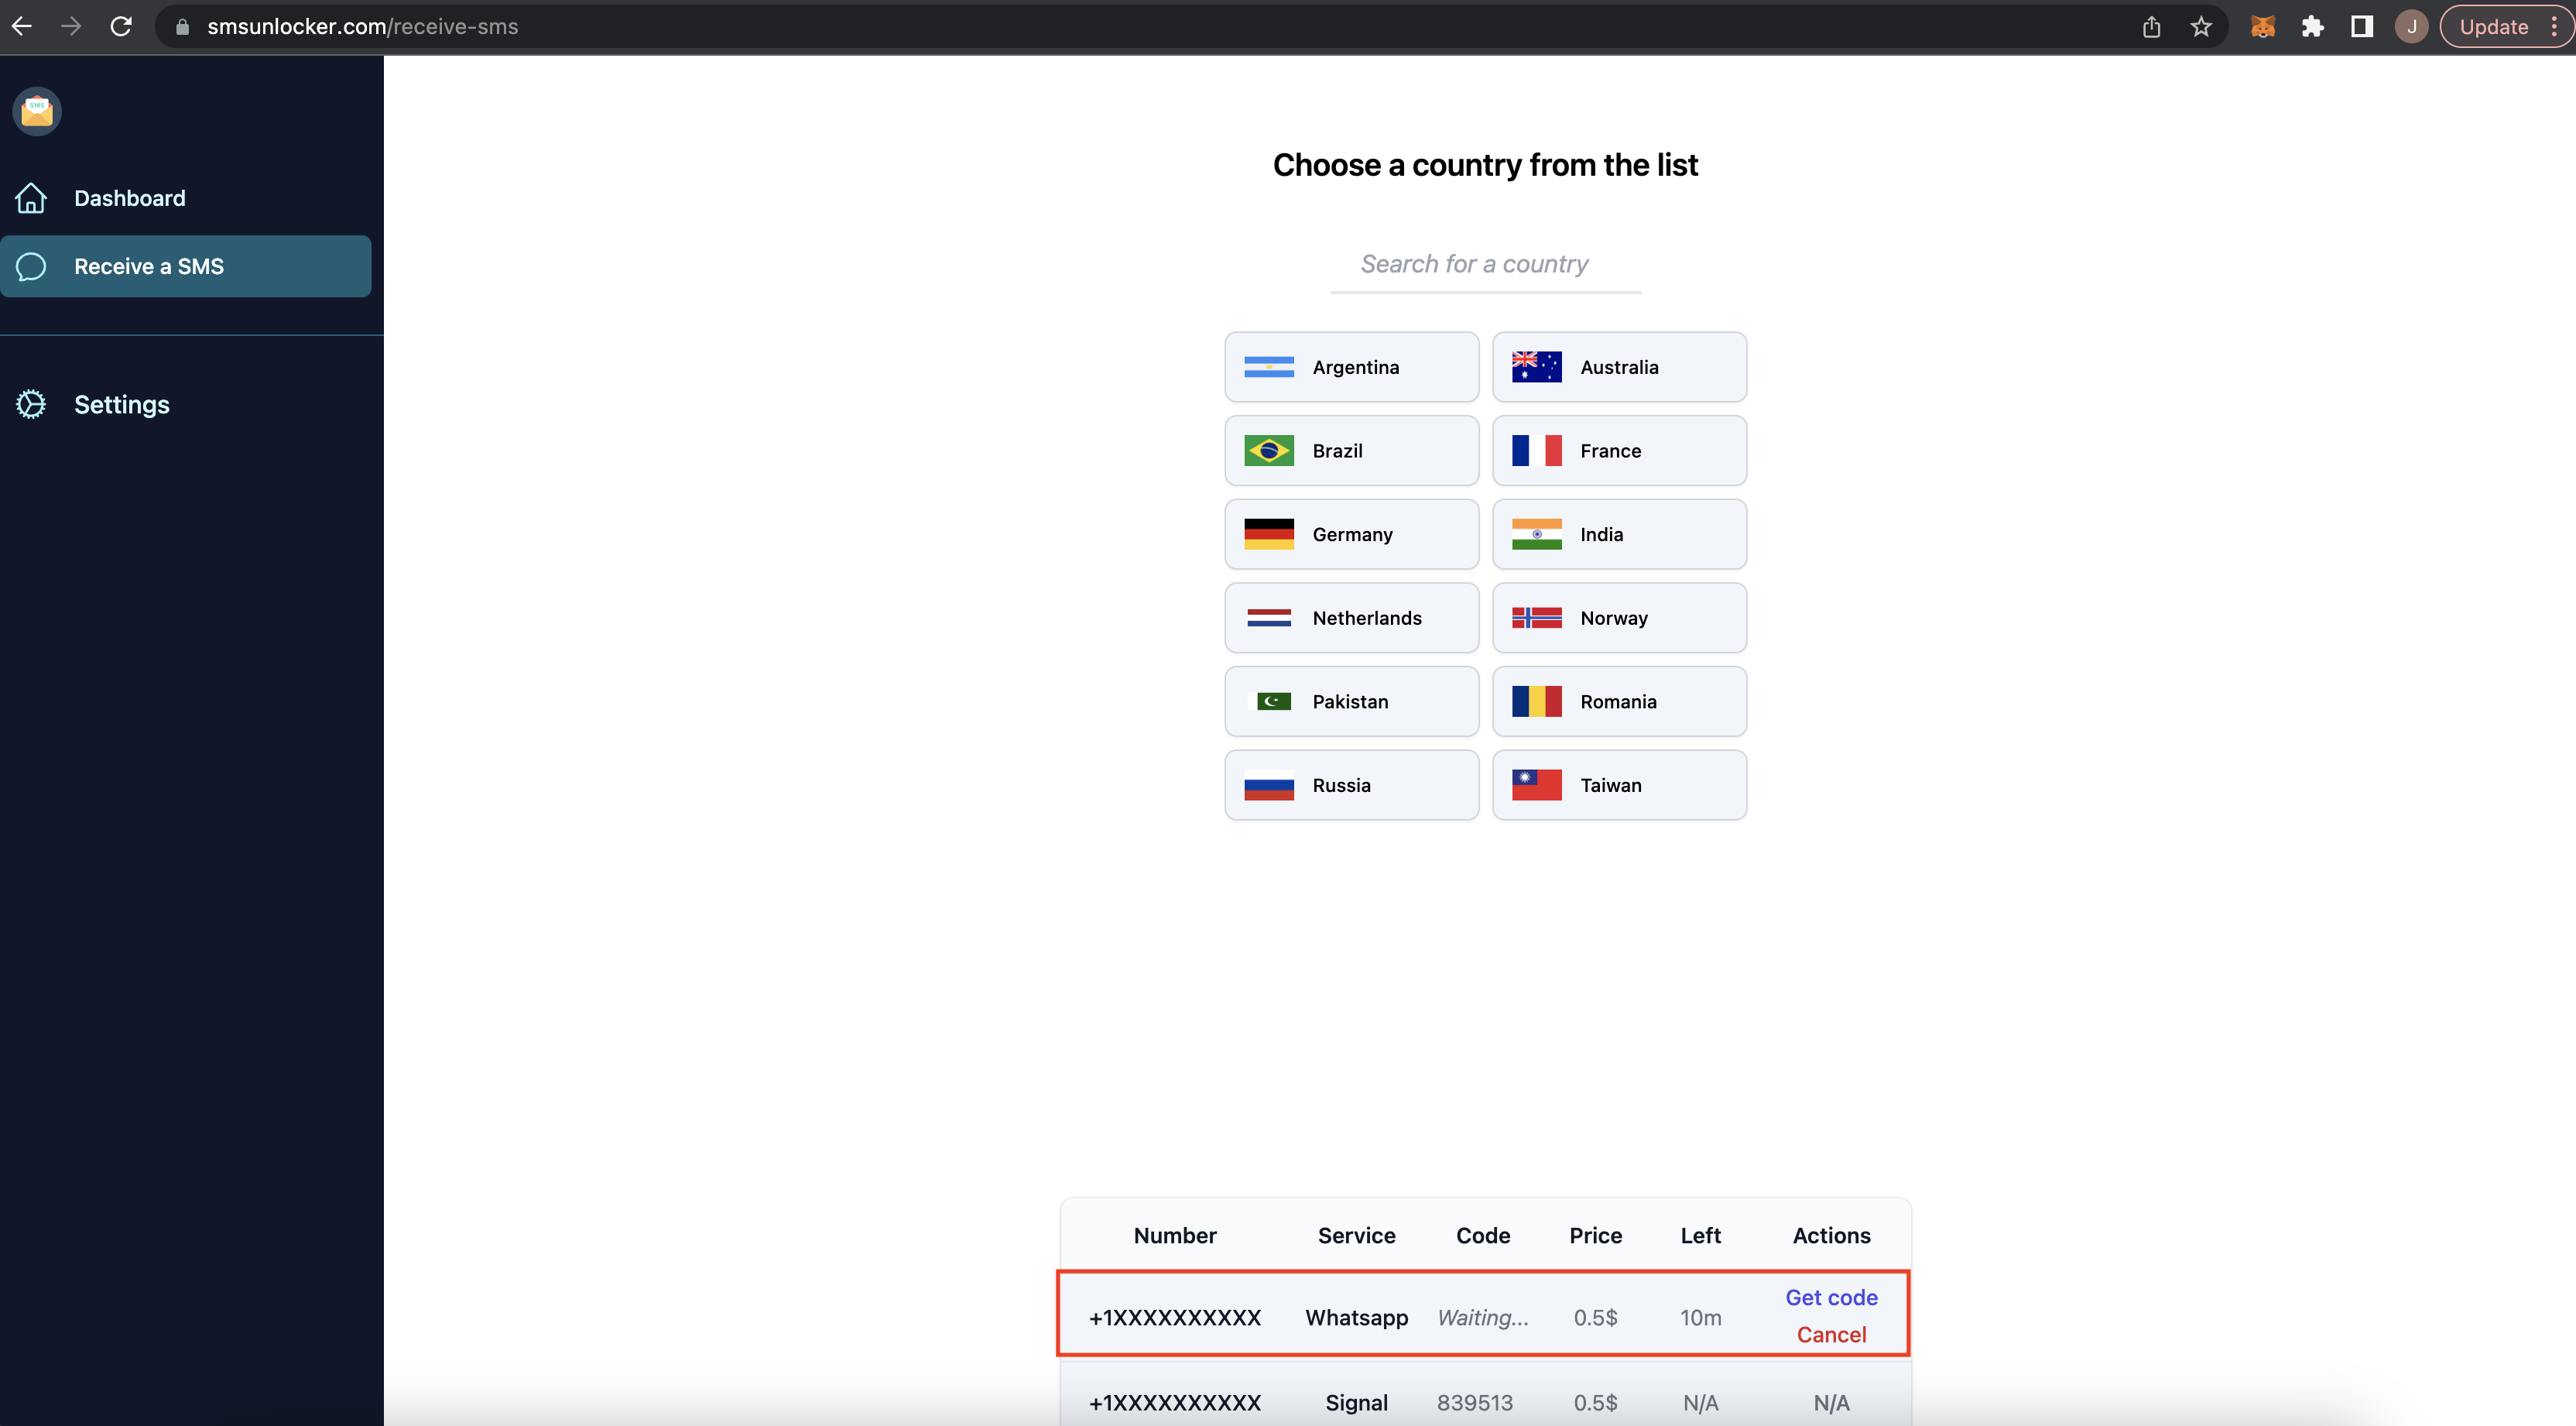The width and height of the screenshot is (2576, 1426).
Task: Select Brazil from country list
Action: click(1352, 451)
